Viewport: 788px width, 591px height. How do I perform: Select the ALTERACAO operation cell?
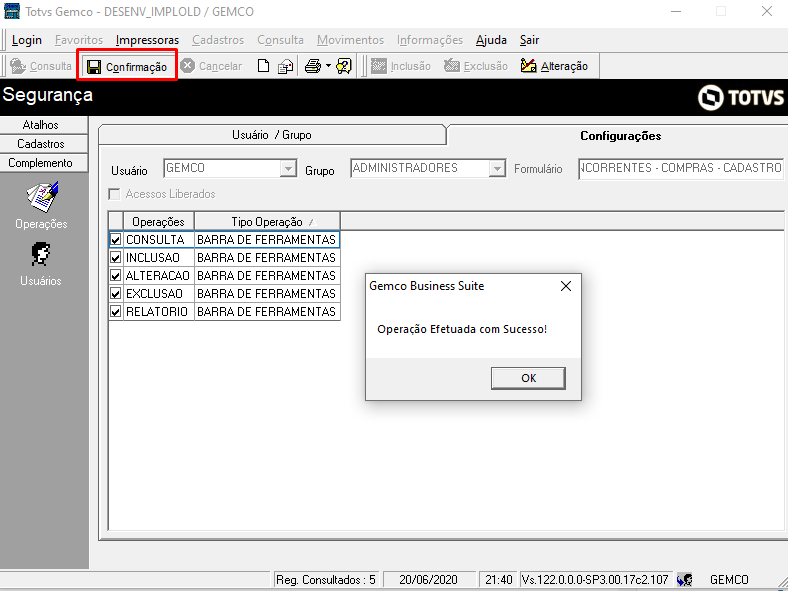pyautogui.click(x=158, y=276)
